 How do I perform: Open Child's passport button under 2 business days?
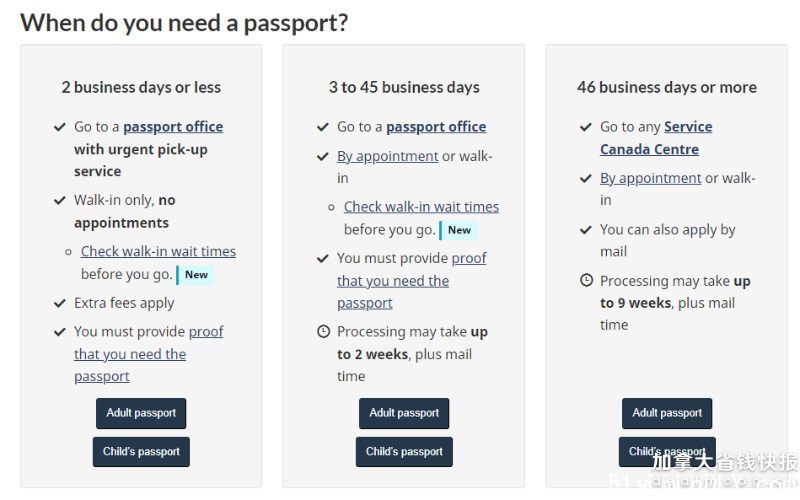coord(141,452)
